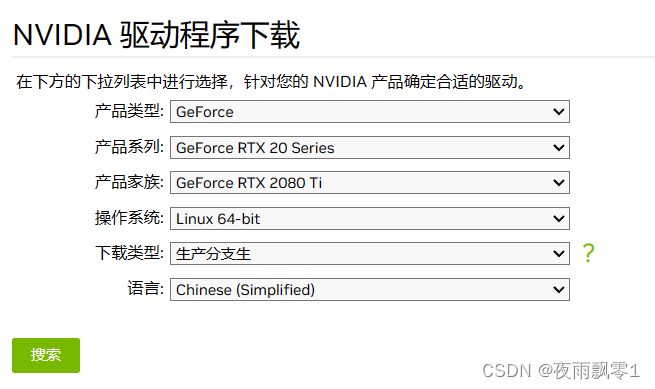
Task: Open the 操作系统 dropdown showing Linux 64-bit
Action: tap(370, 219)
